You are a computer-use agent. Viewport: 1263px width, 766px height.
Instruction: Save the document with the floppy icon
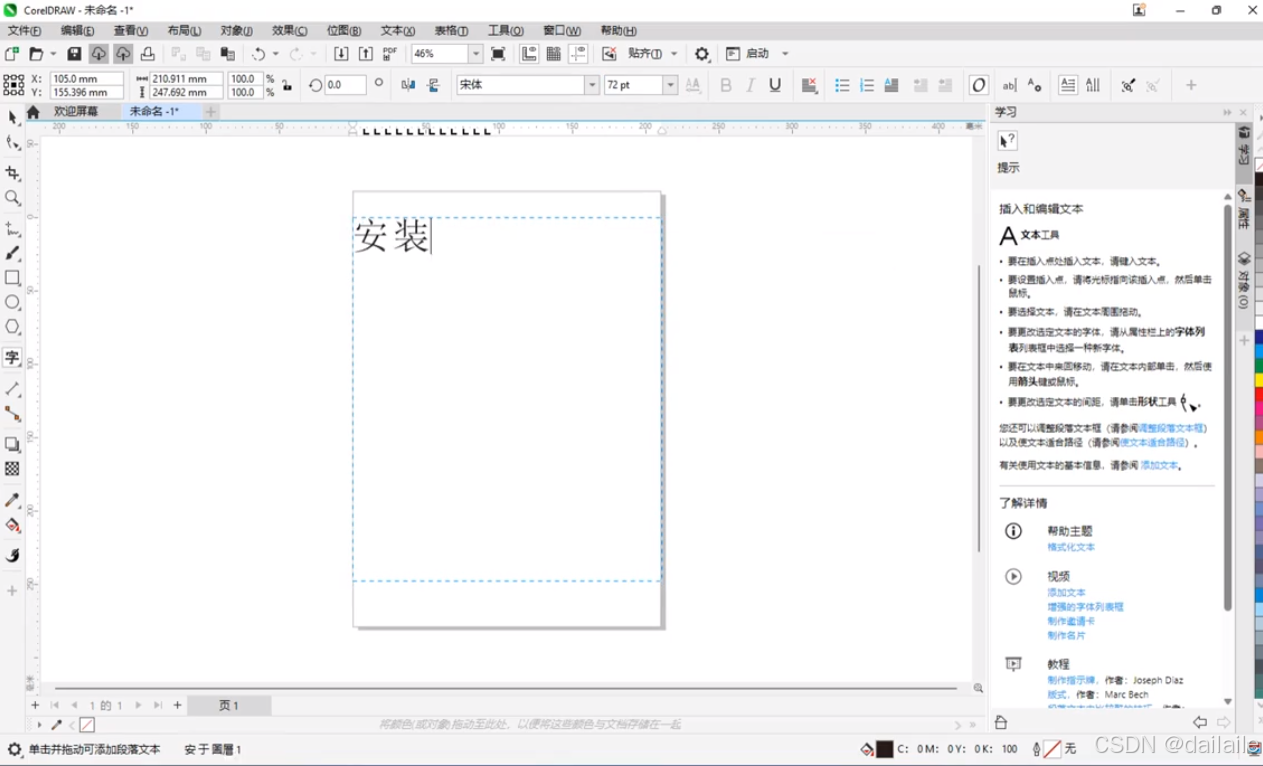(74, 54)
